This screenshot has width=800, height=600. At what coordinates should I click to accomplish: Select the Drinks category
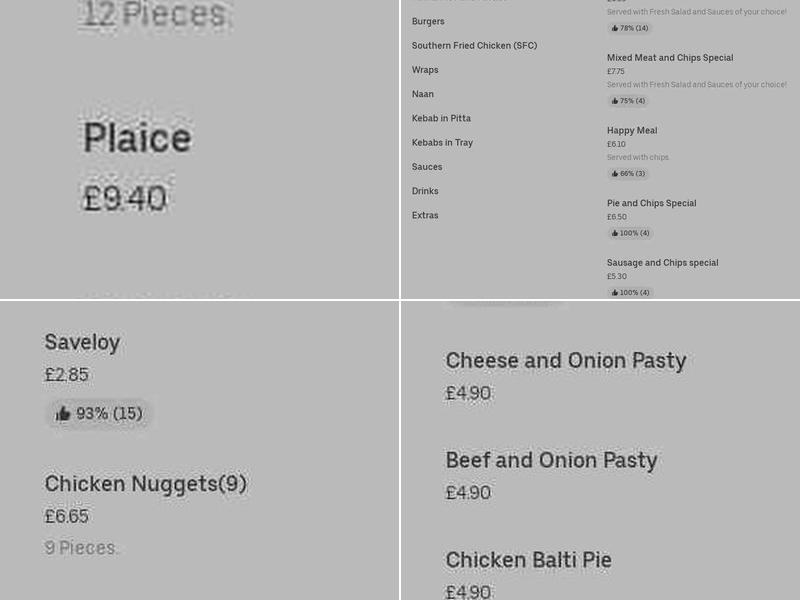(x=425, y=190)
